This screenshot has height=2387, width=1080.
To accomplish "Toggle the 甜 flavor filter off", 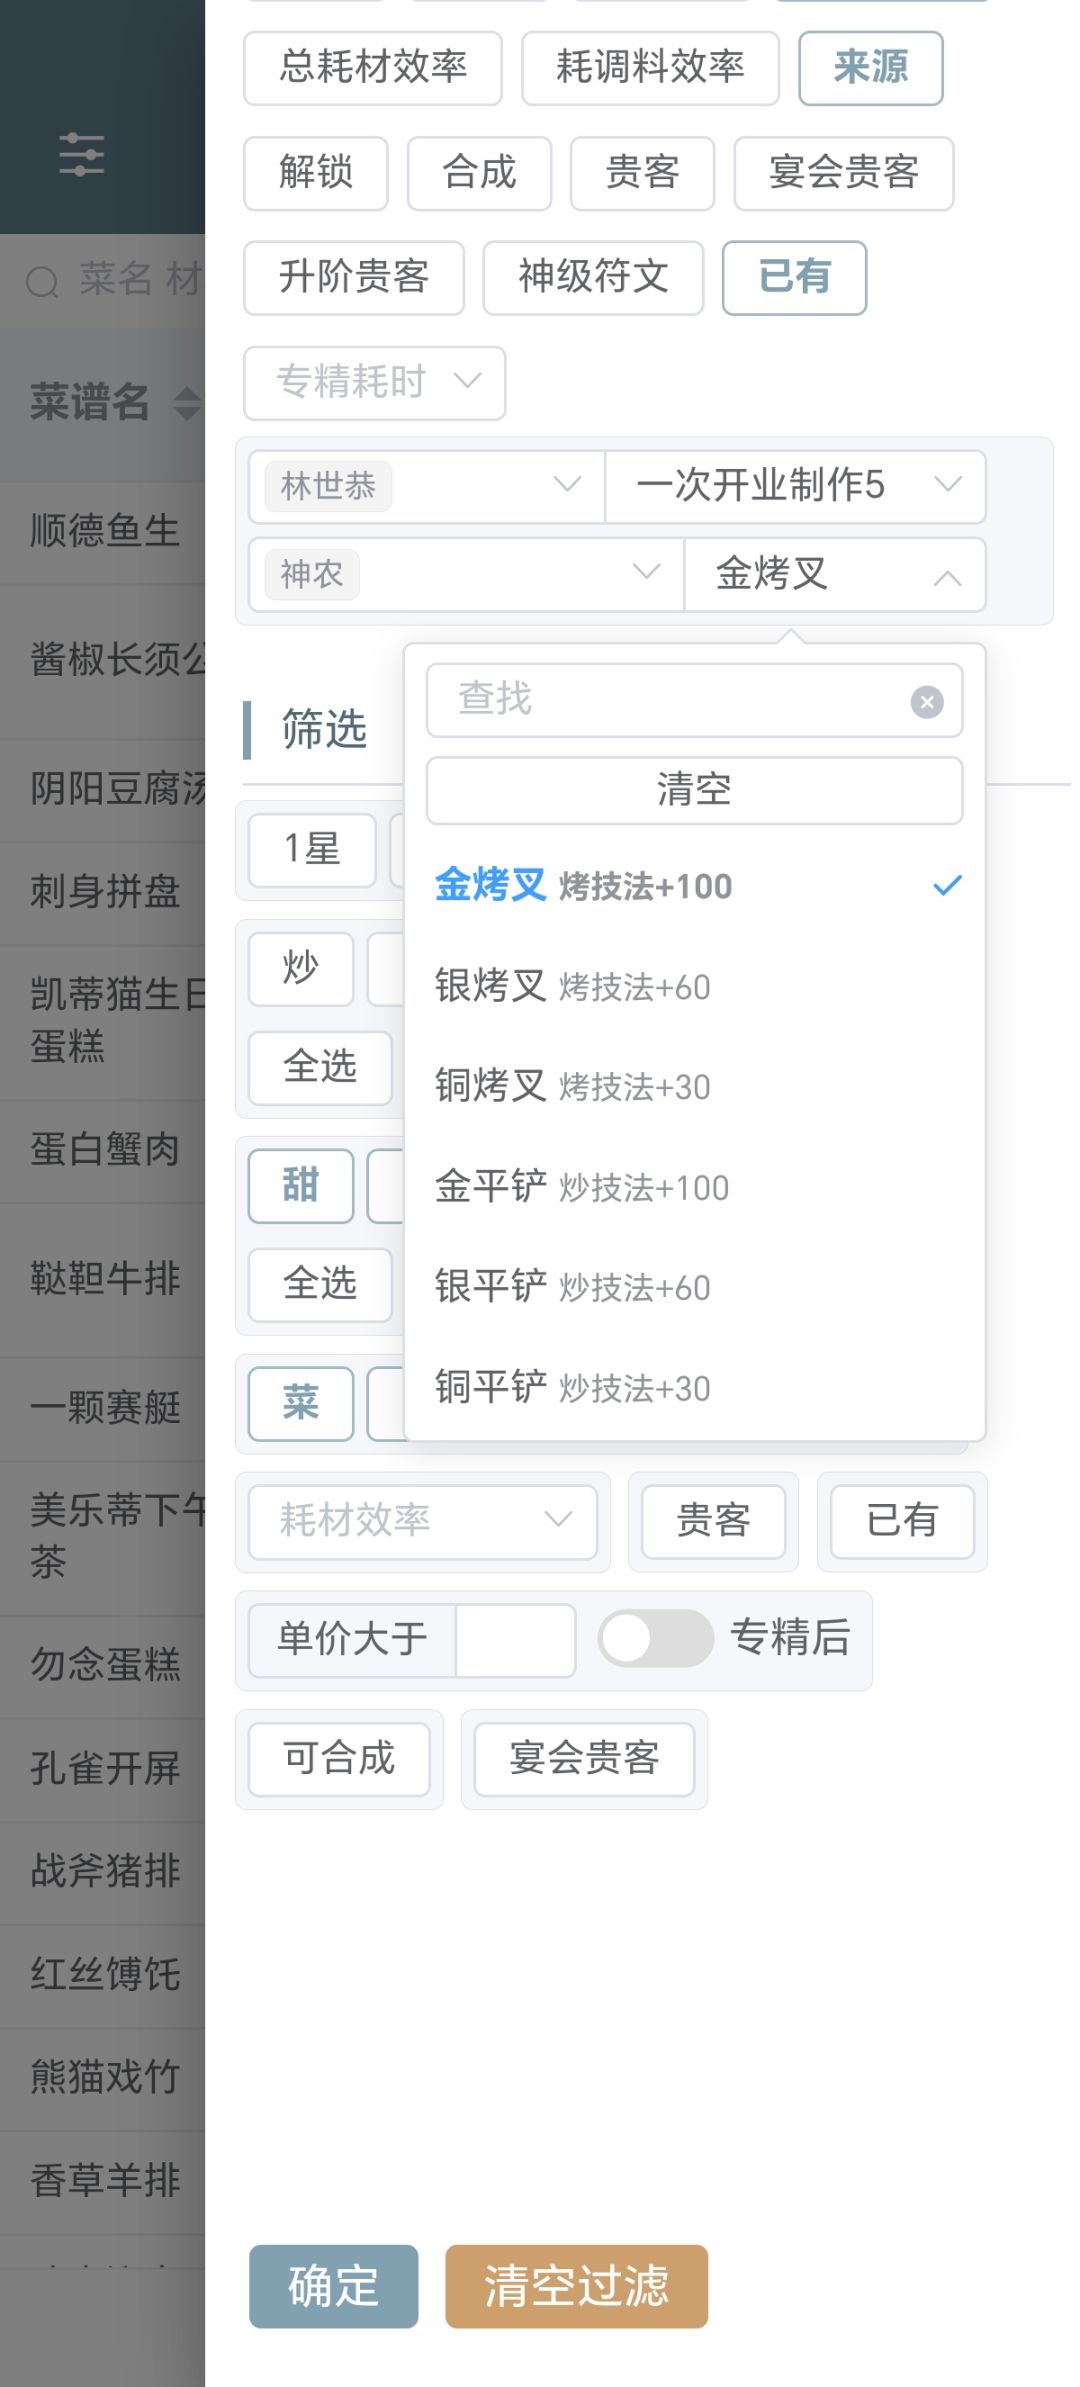I will pyautogui.click(x=299, y=1186).
